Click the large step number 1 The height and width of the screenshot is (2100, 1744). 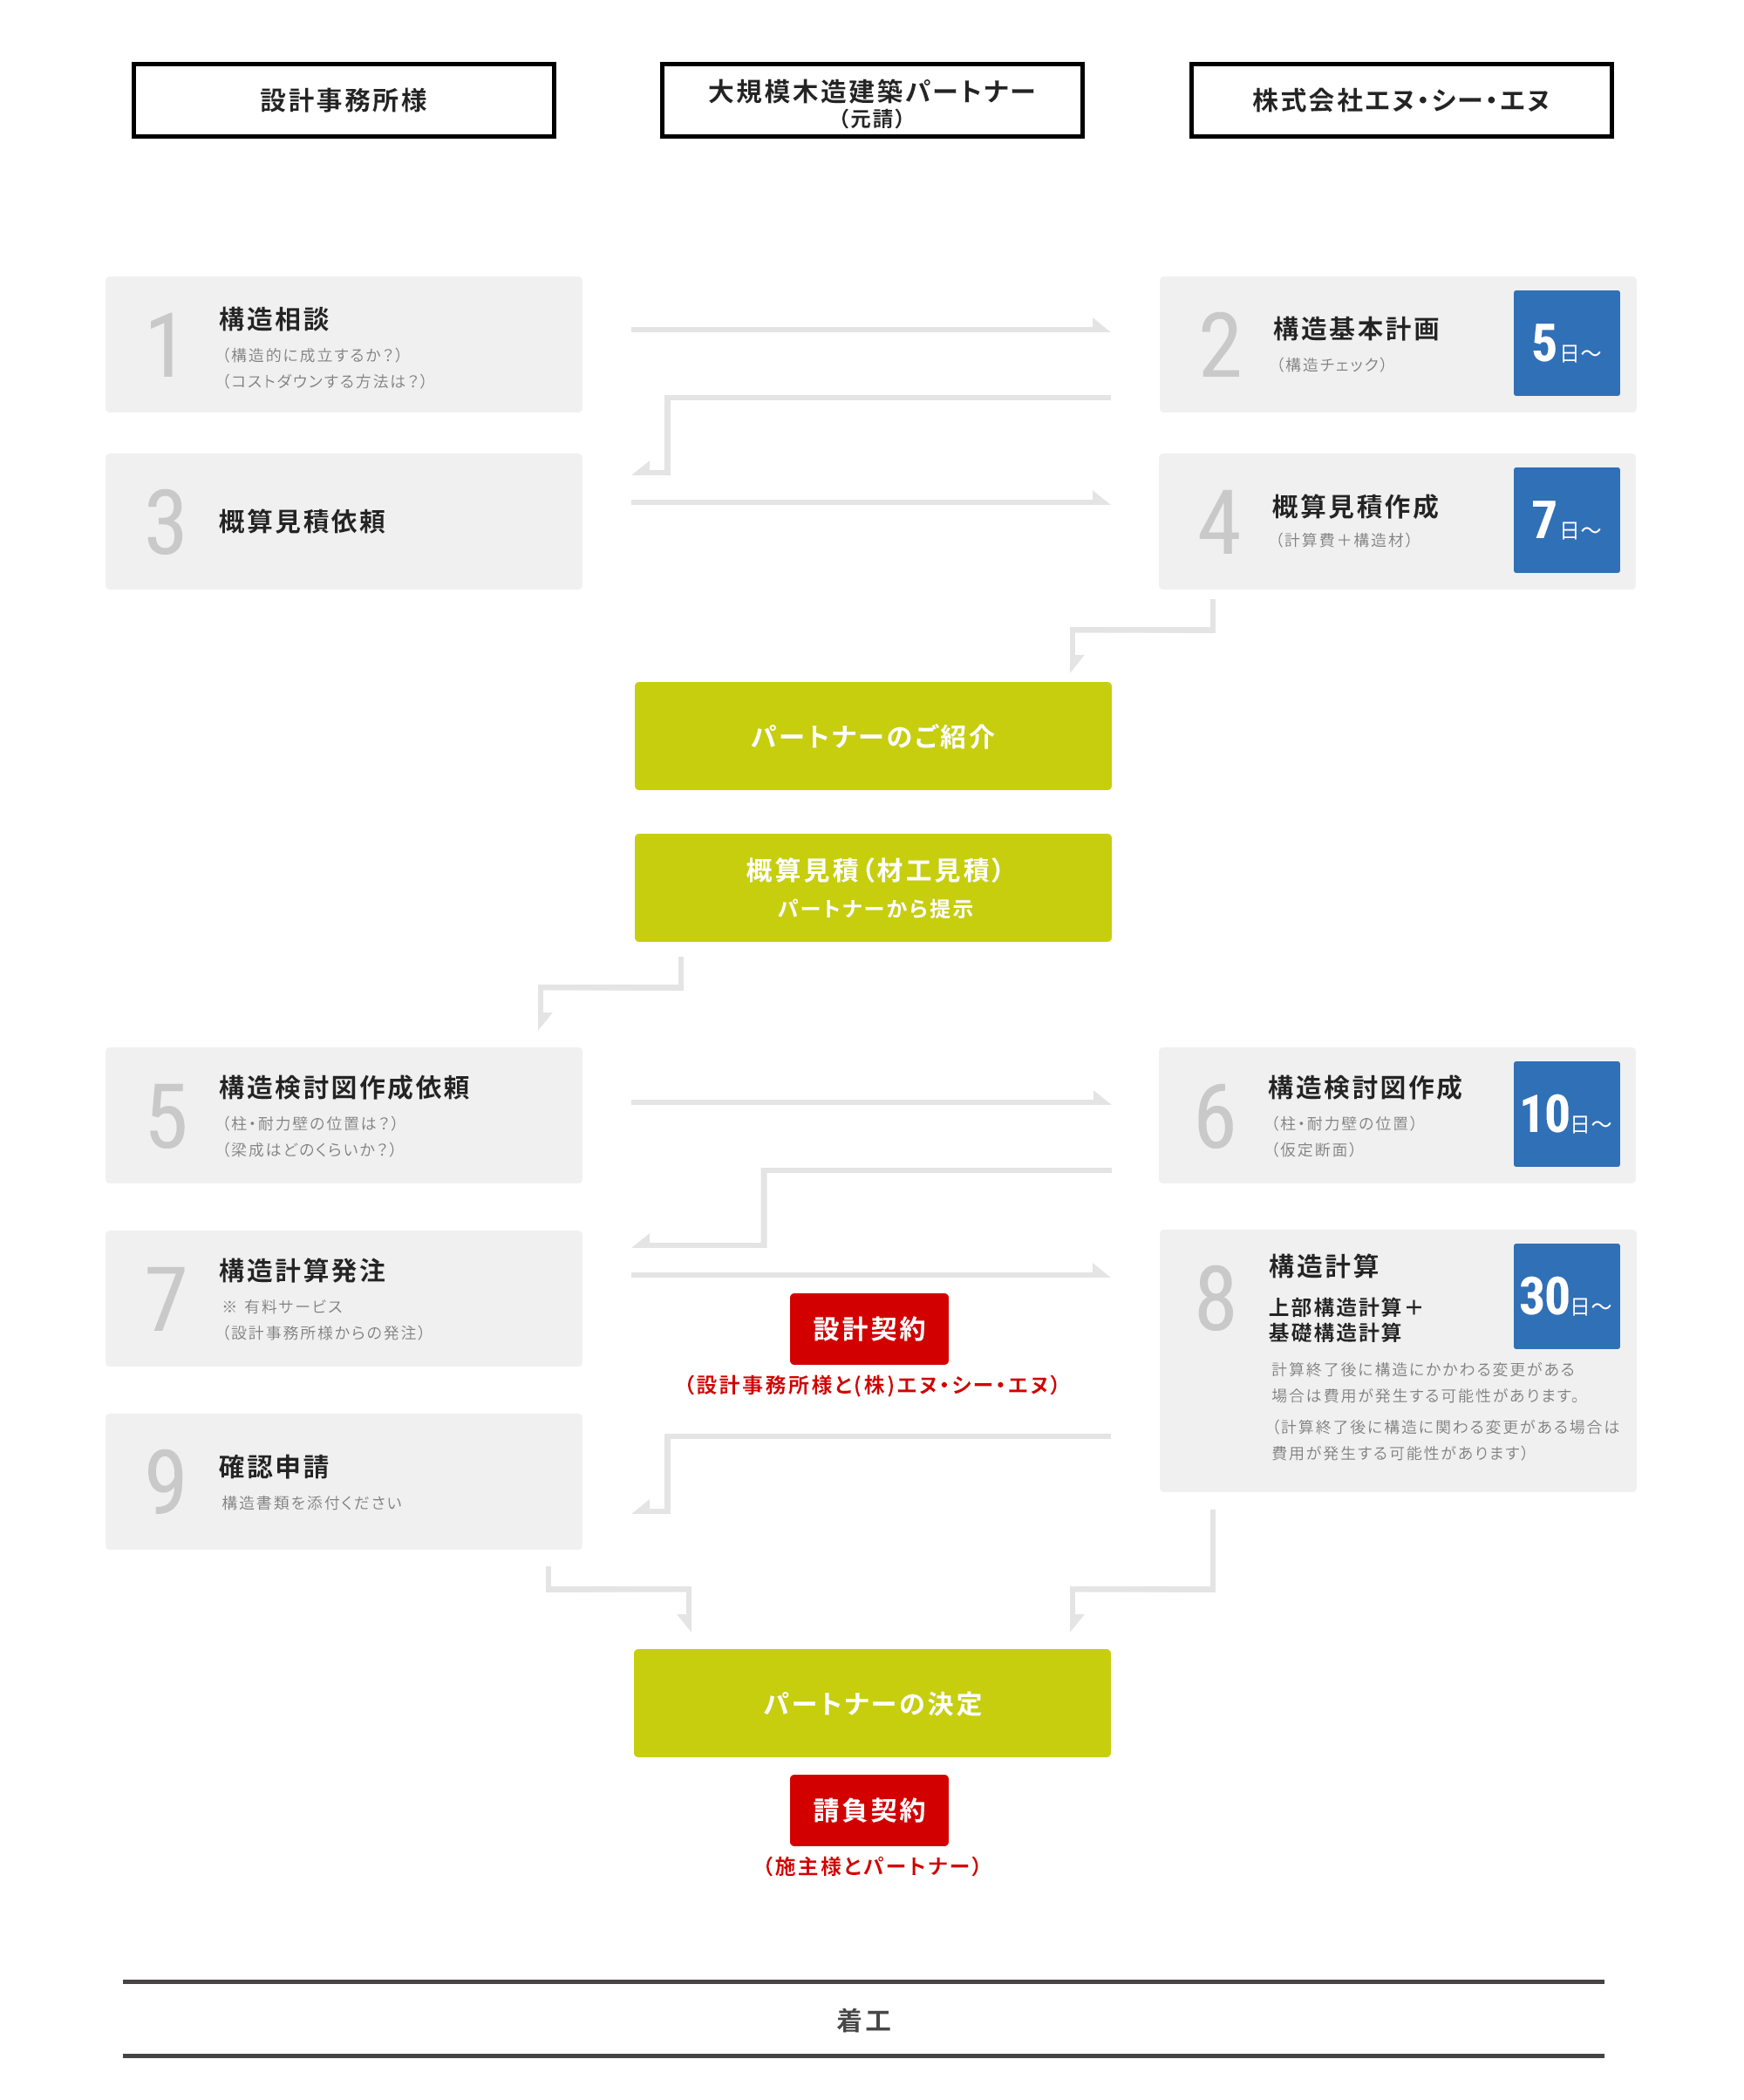164,346
